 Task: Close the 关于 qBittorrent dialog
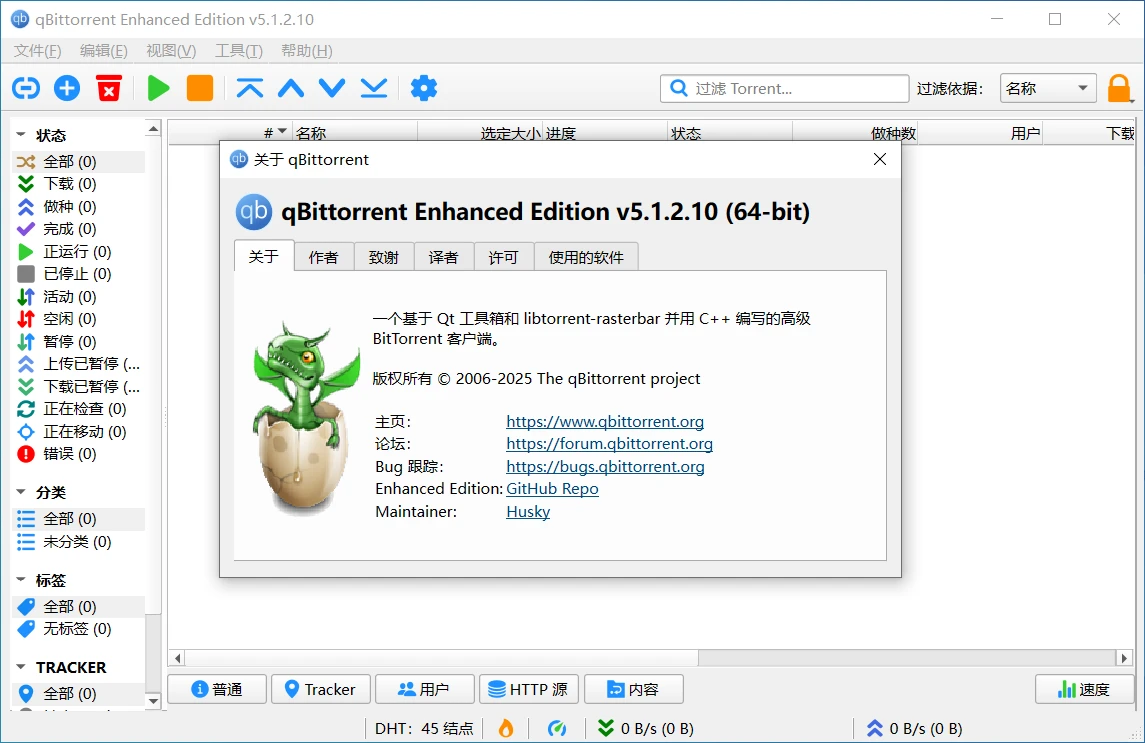coord(880,159)
